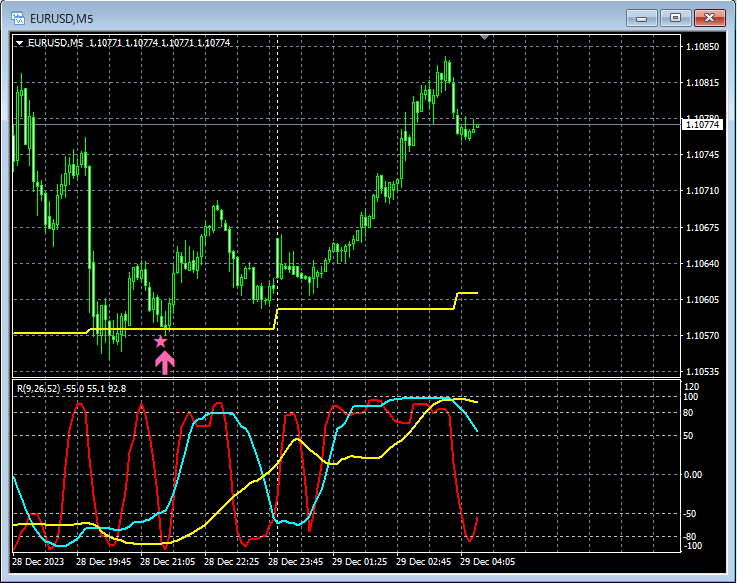Click time axis label 28 Dec 19:45
Viewport: 738px width, 583px height.
(104, 562)
